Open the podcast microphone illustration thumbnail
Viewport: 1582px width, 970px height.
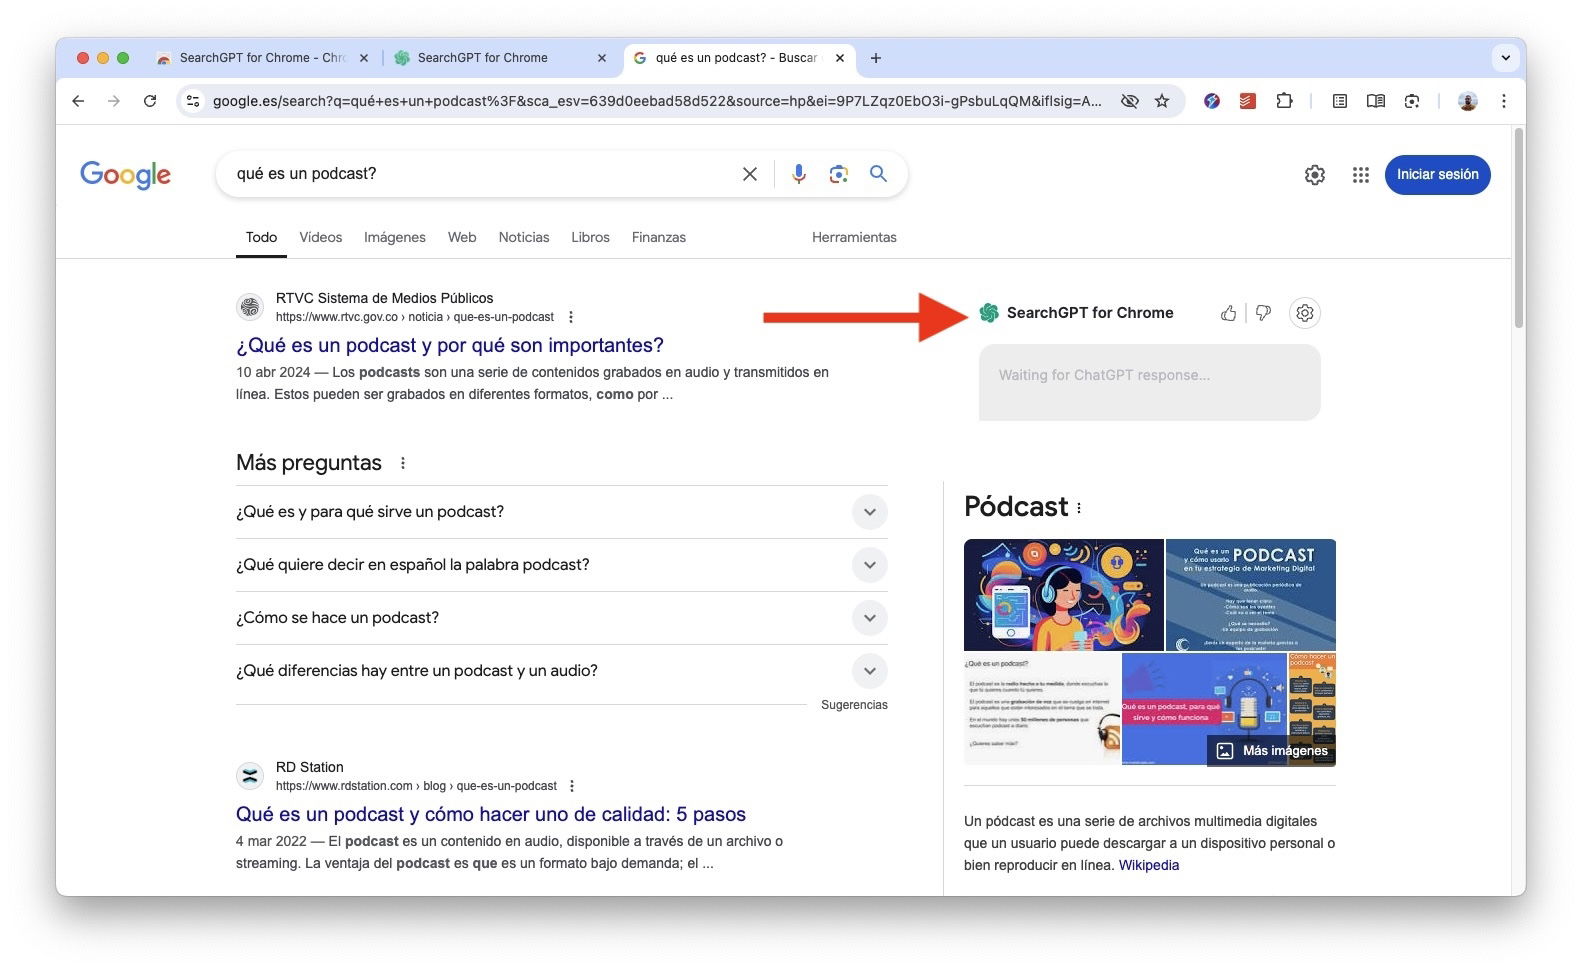1204,709
